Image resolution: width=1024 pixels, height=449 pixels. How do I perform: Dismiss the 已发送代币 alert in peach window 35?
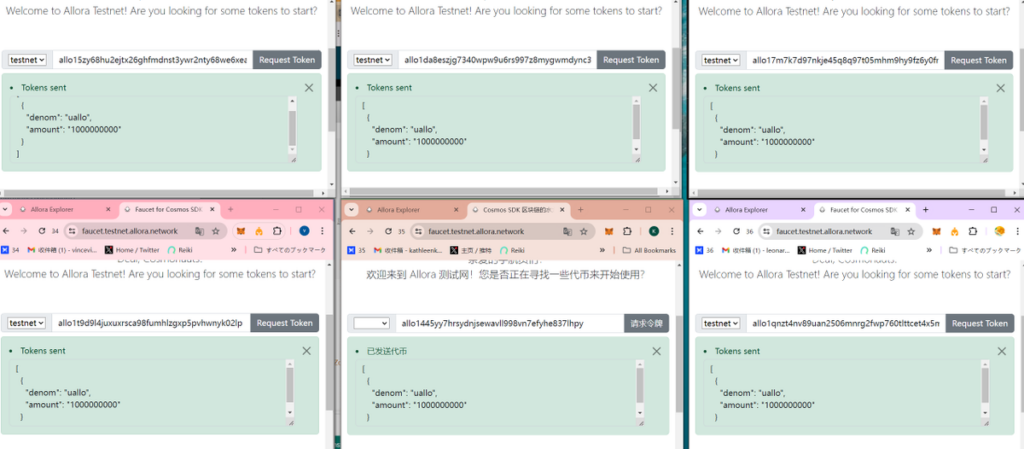tap(656, 351)
